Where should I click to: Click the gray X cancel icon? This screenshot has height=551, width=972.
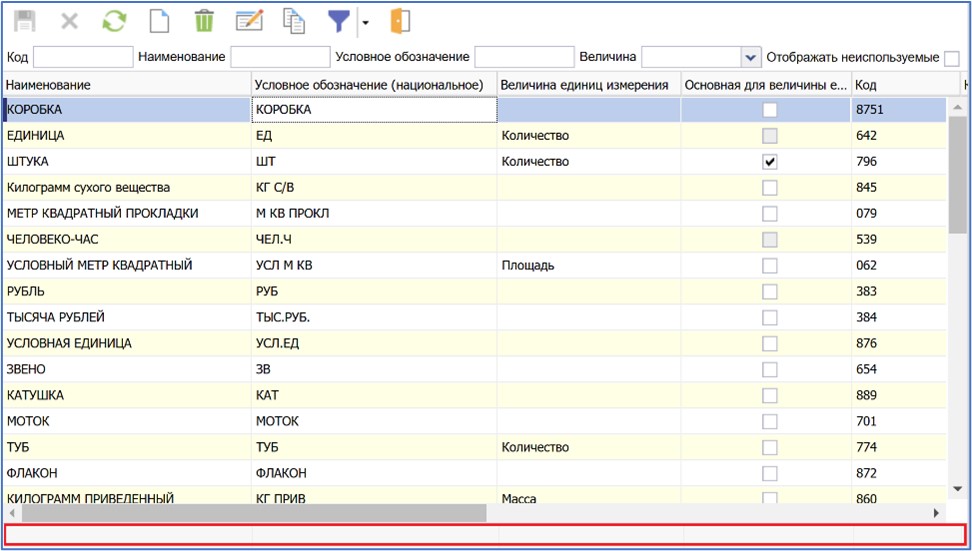coord(70,21)
